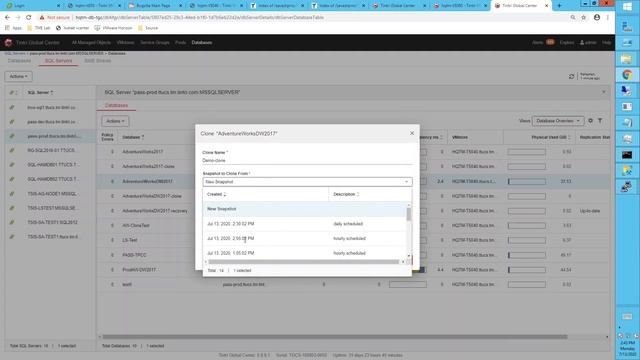The image size is (640, 360).
Task: Open the Service Groups menu item
Action: point(155,42)
